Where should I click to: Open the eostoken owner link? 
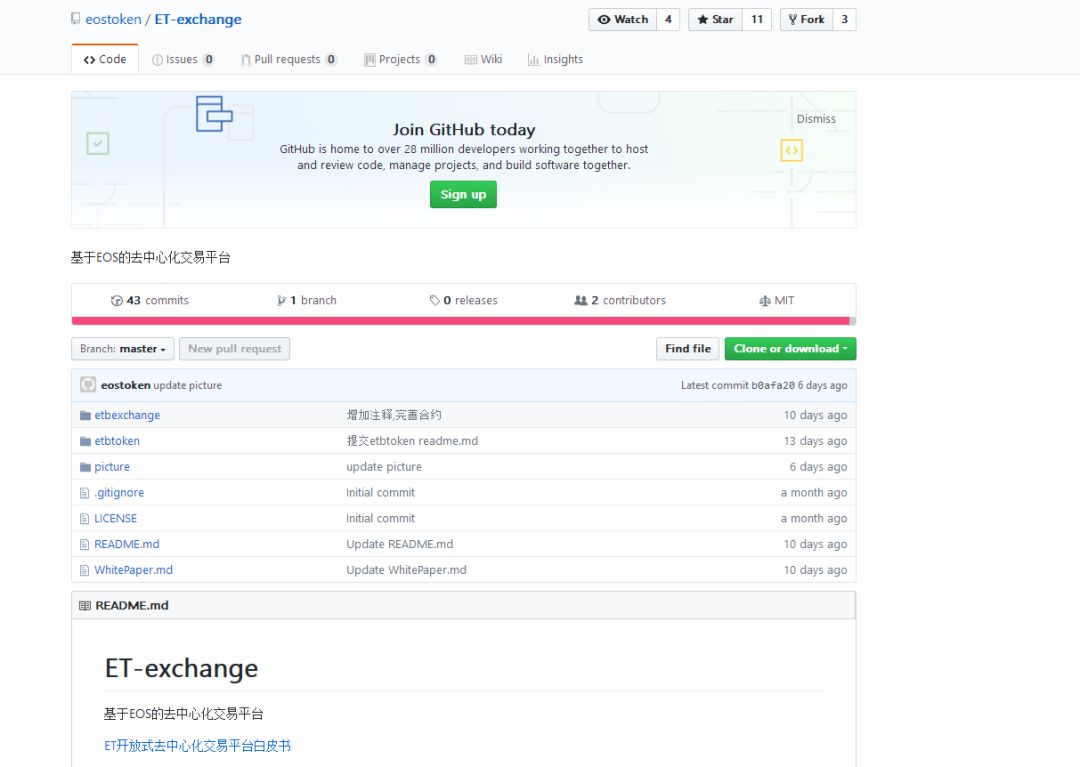[114, 19]
